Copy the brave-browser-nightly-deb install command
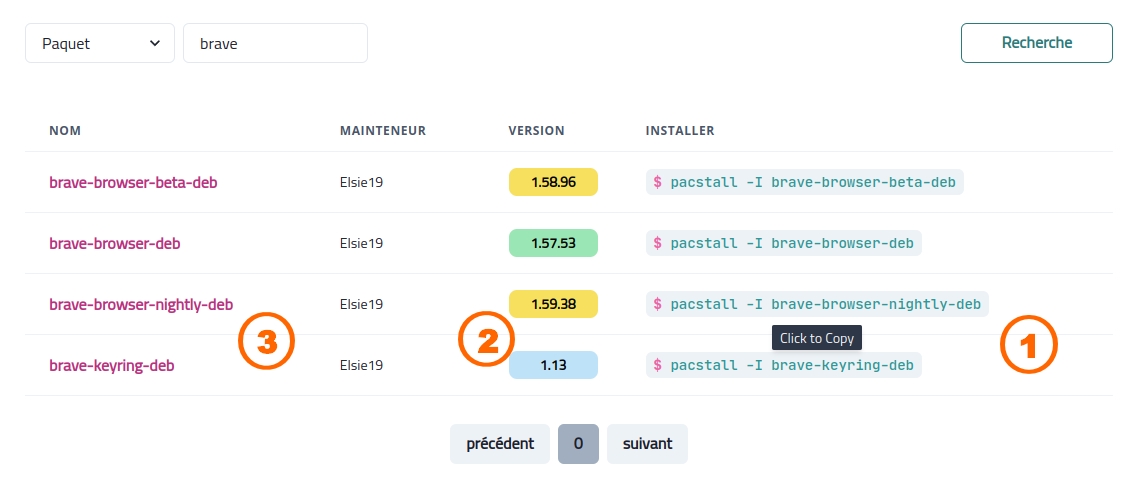The image size is (1135, 481). tap(817, 304)
